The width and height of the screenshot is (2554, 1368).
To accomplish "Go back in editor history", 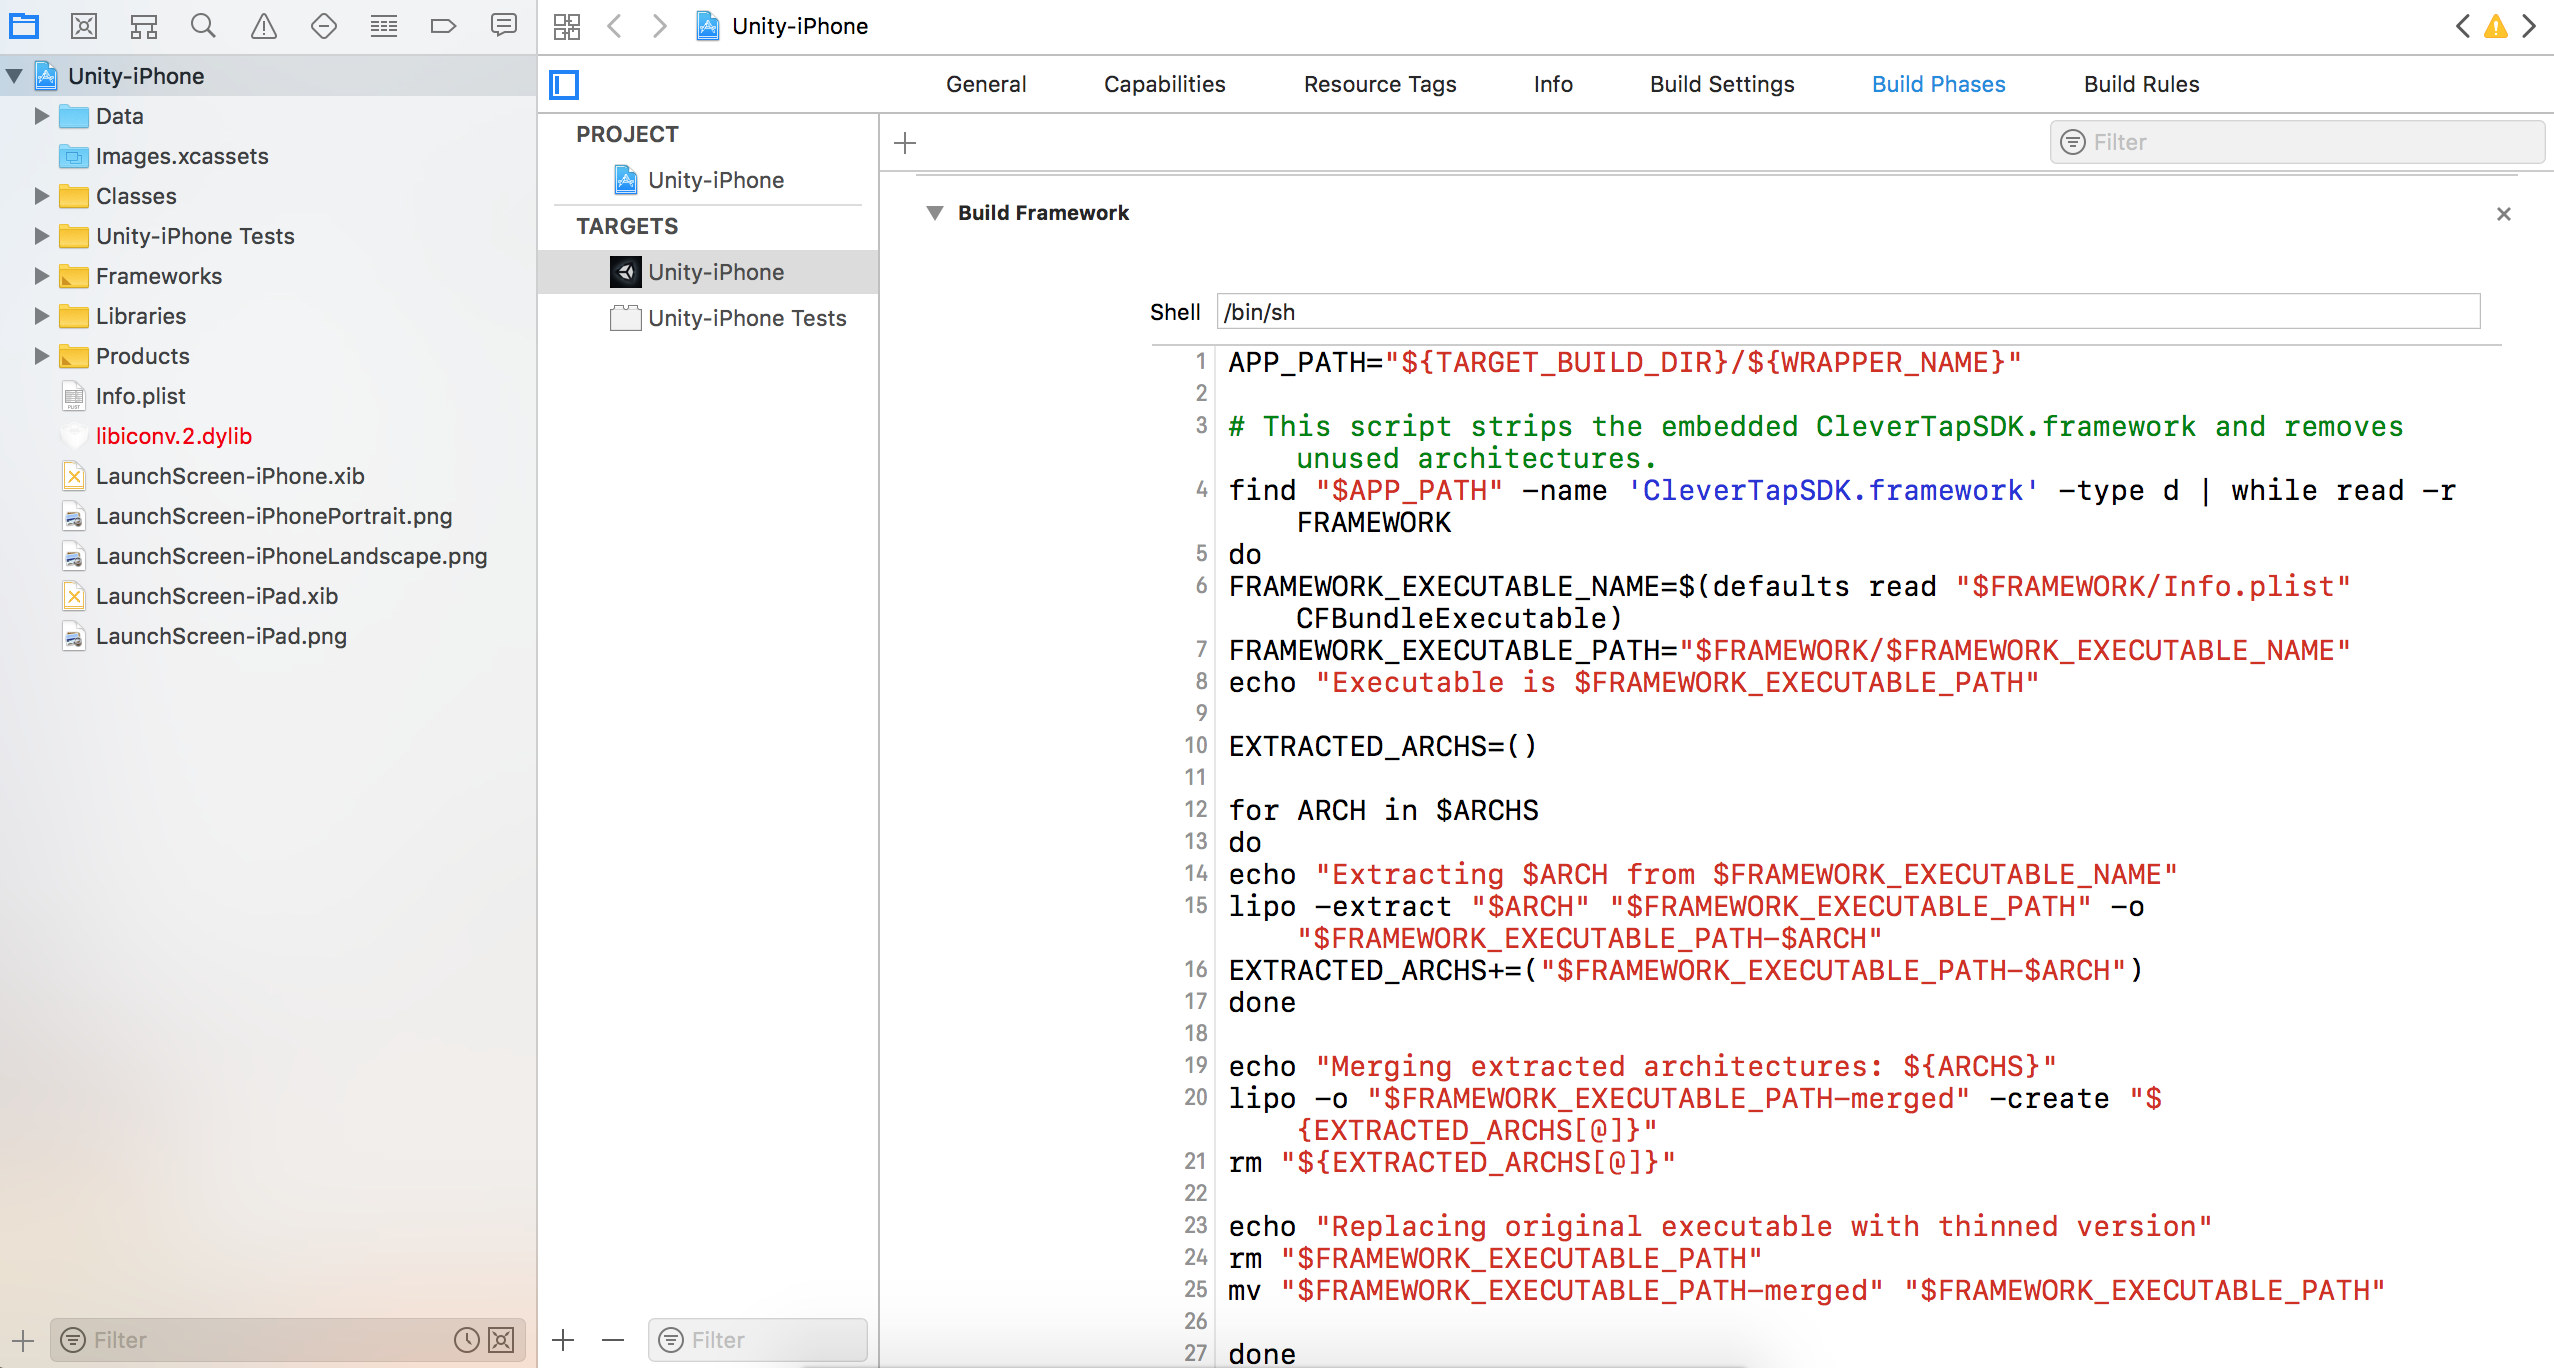I will (614, 26).
